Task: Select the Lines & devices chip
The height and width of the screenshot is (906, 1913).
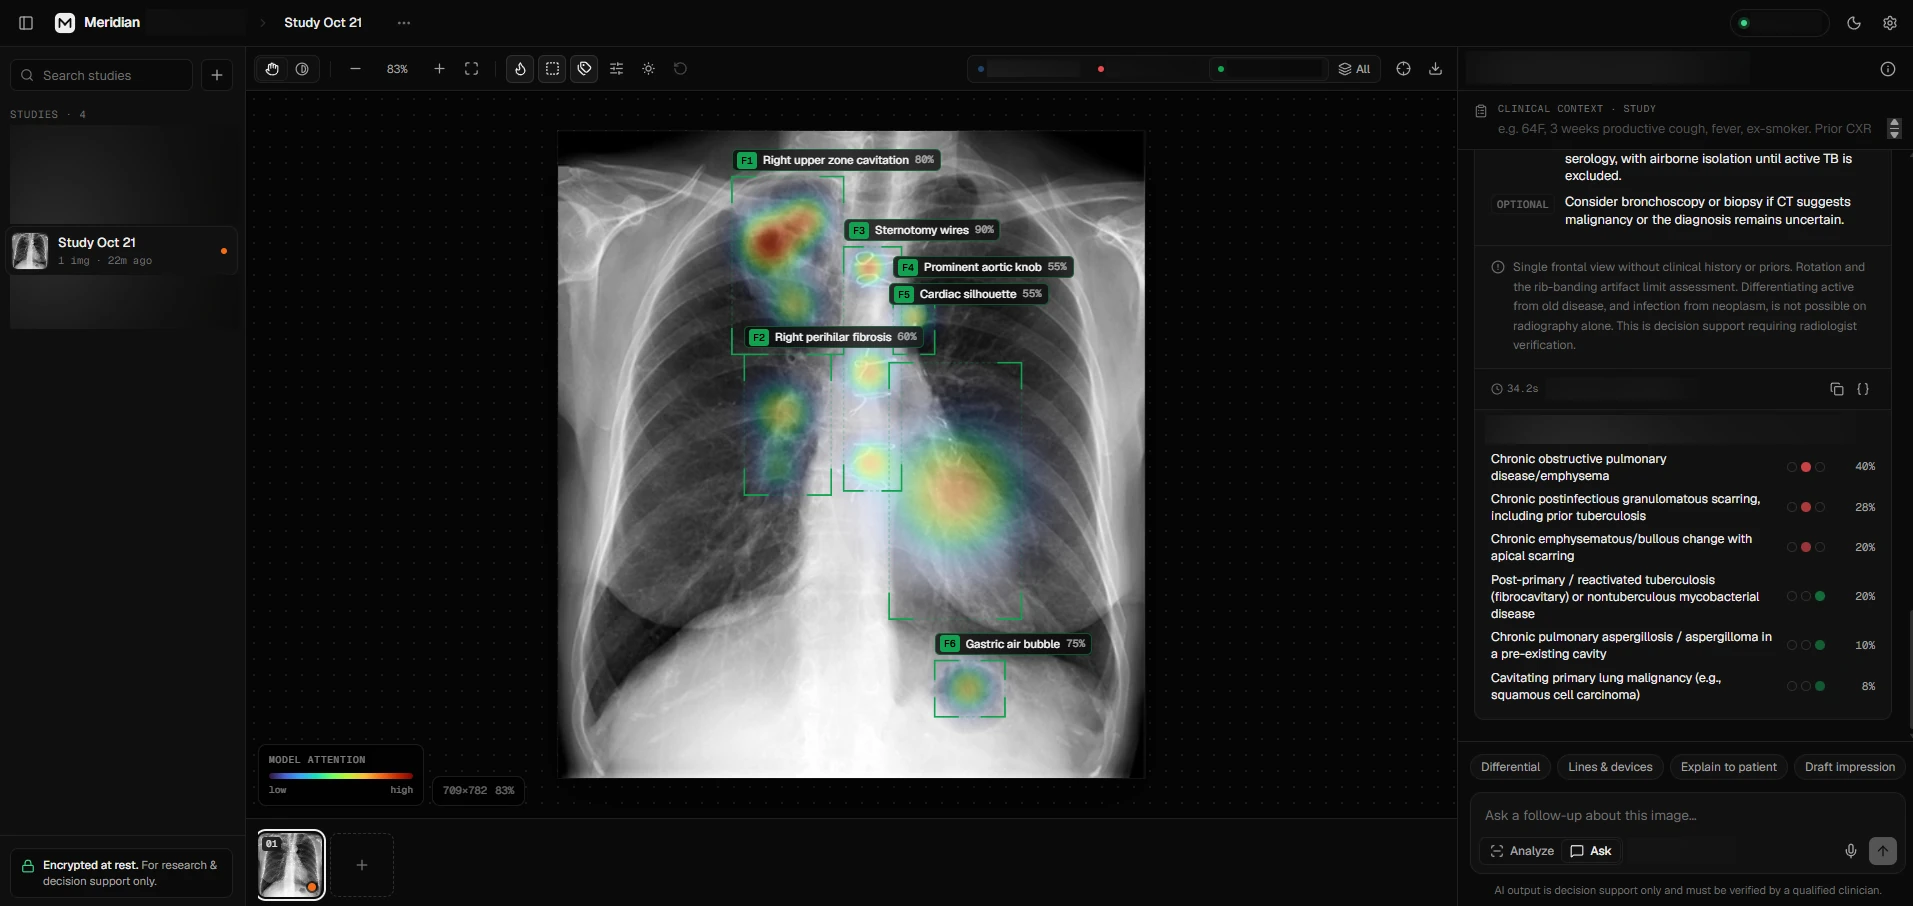Action: pos(1610,767)
